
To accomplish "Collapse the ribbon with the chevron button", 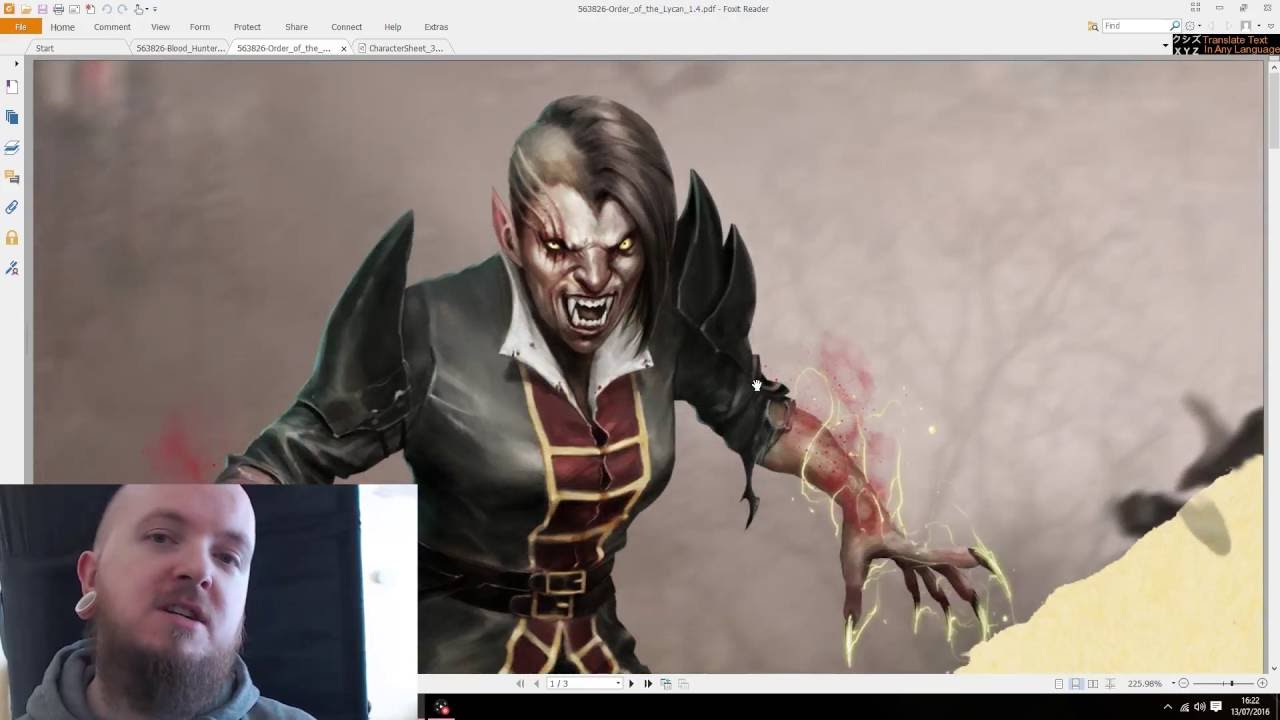I will 1271,26.
